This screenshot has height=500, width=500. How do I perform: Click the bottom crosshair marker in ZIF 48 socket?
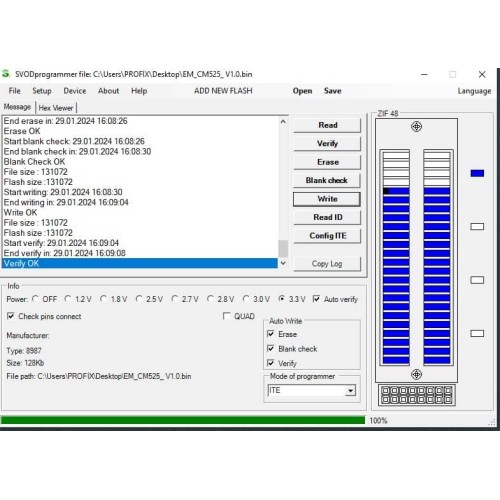pyautogui.click(x=416, y=374)
